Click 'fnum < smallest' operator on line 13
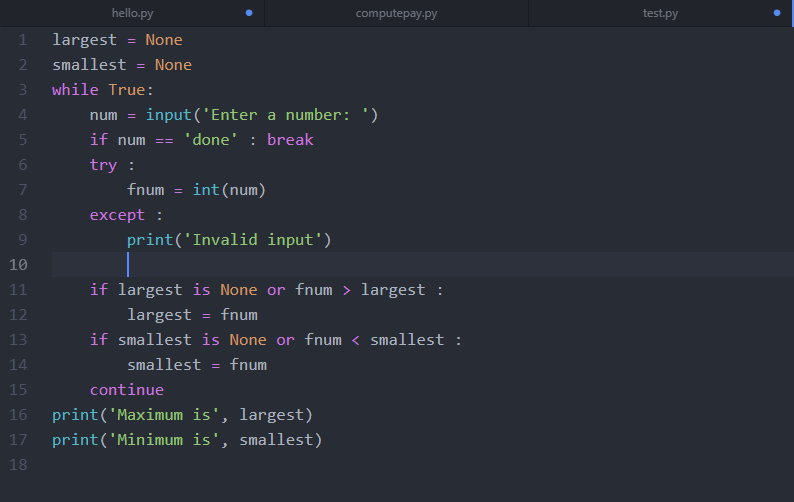Image resolution: width=794 pixels, height=502 pixels. (355, 340)
